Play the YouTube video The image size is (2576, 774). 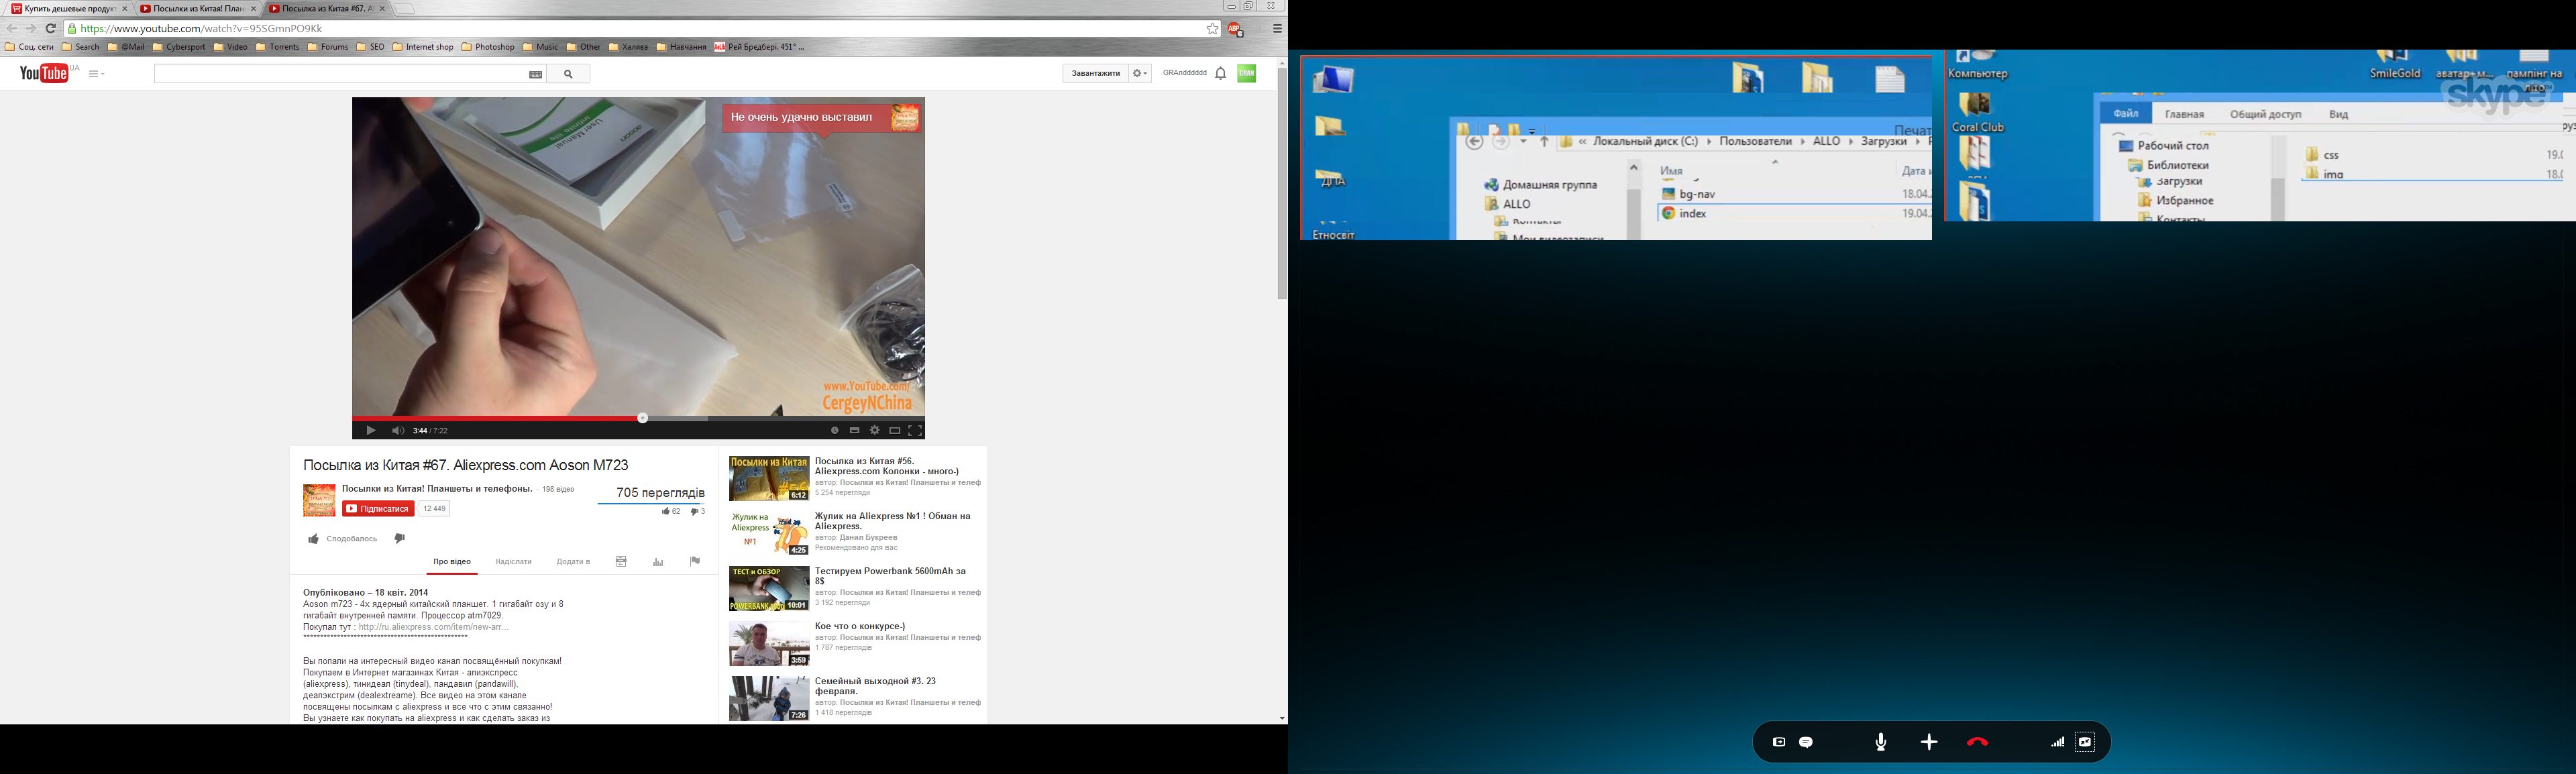click(370, 430)
